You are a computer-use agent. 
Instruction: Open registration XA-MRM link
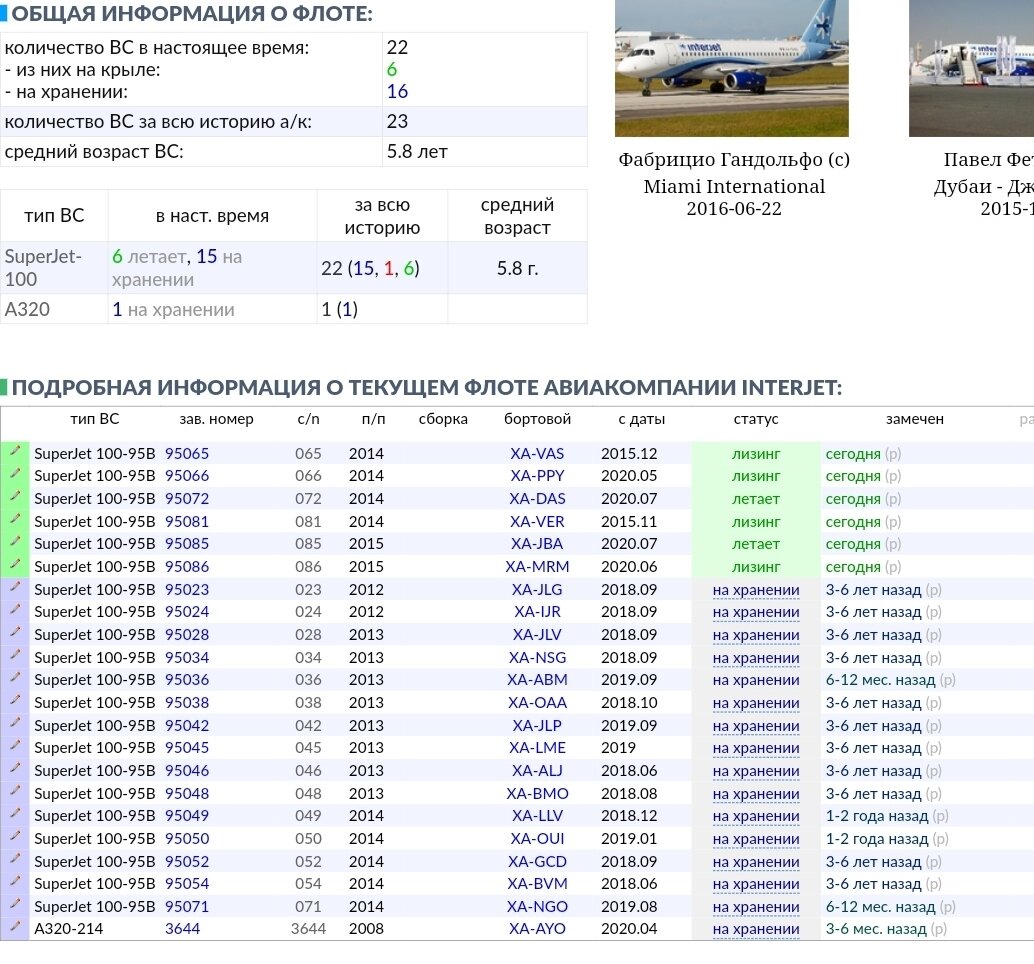click(537, 566)
